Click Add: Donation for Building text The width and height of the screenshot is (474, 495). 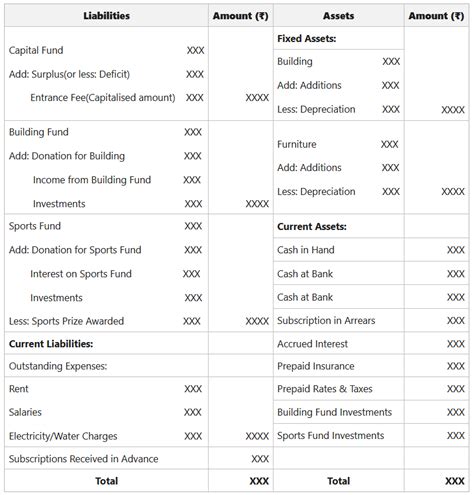67,156
